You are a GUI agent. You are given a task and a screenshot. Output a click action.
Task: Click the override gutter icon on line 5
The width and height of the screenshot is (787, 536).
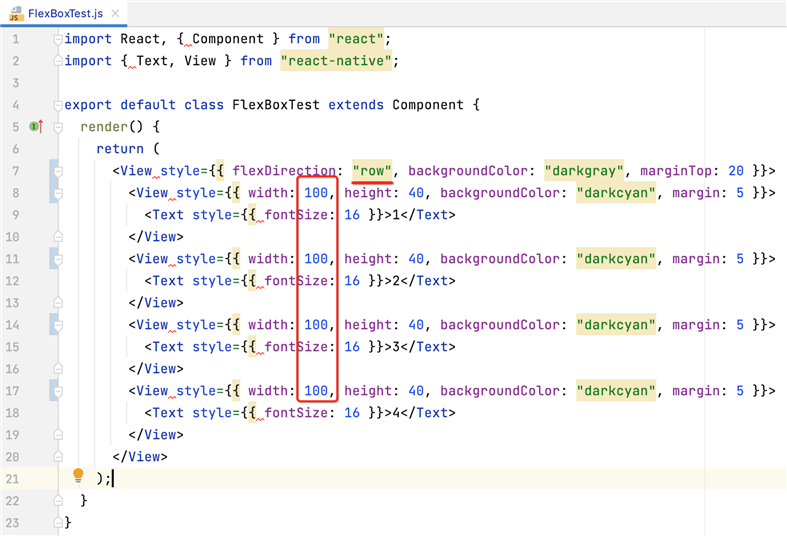tap(36, 126)
